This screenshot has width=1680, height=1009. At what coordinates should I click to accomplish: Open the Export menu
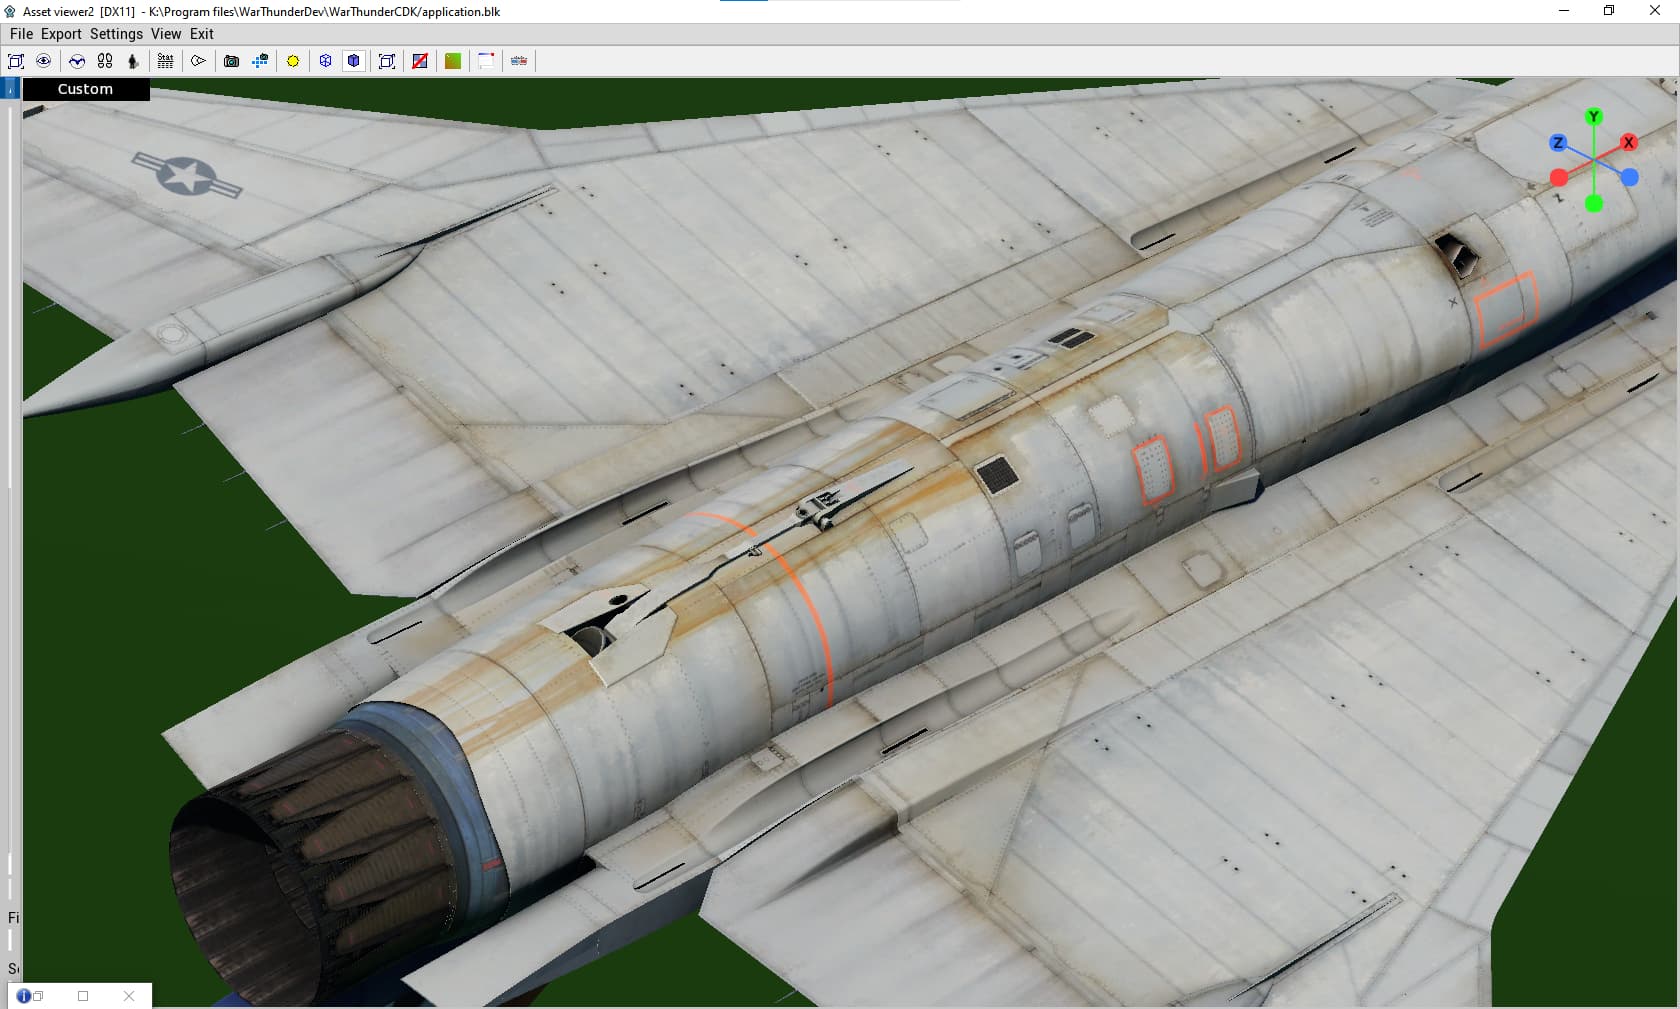tap(61, 34)
